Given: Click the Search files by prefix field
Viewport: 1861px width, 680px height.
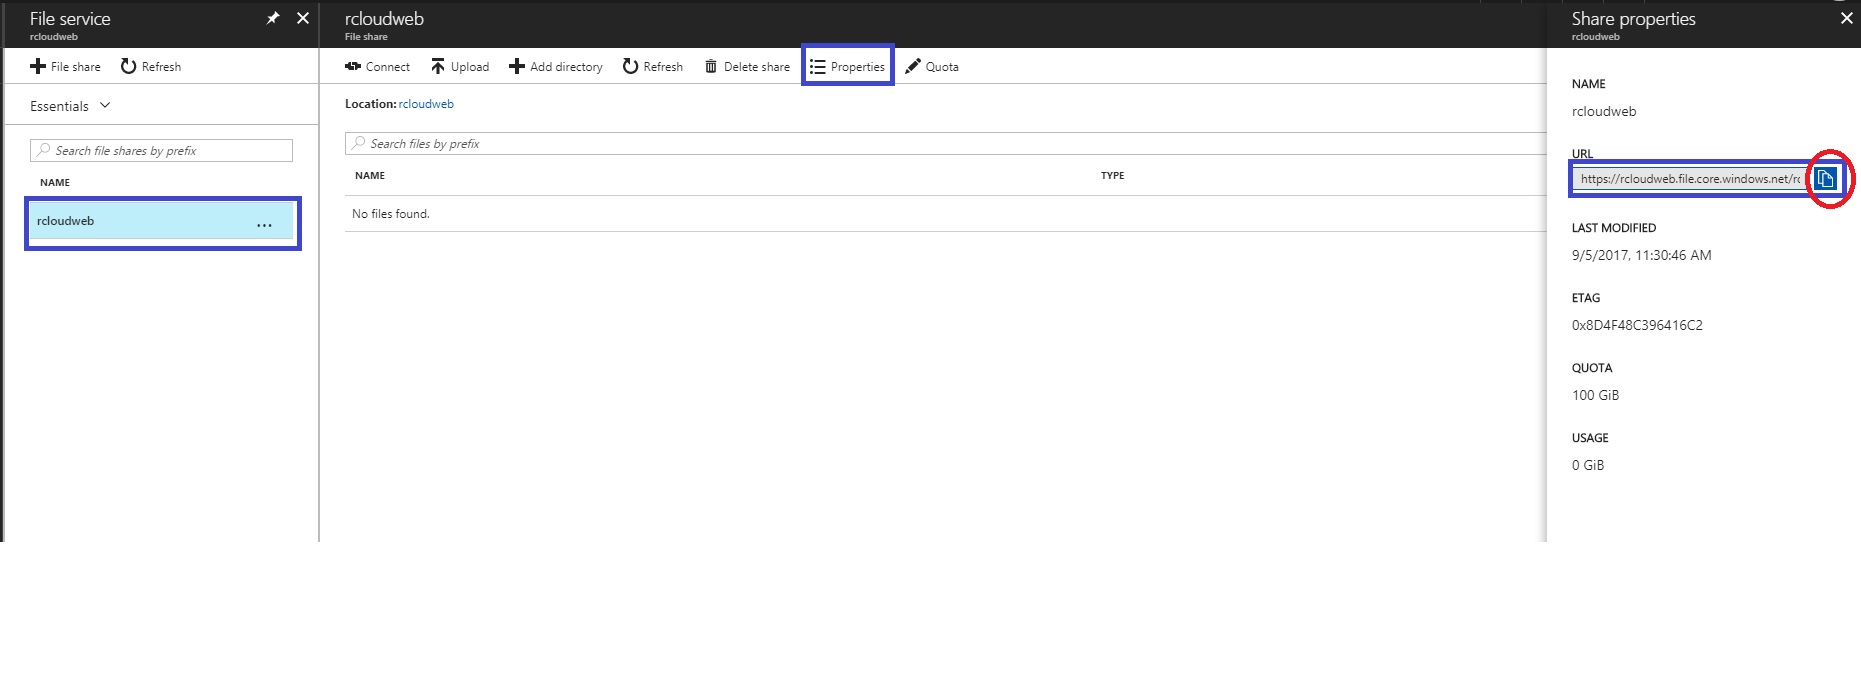Looking at the screenshot, I should coord(945,143).
